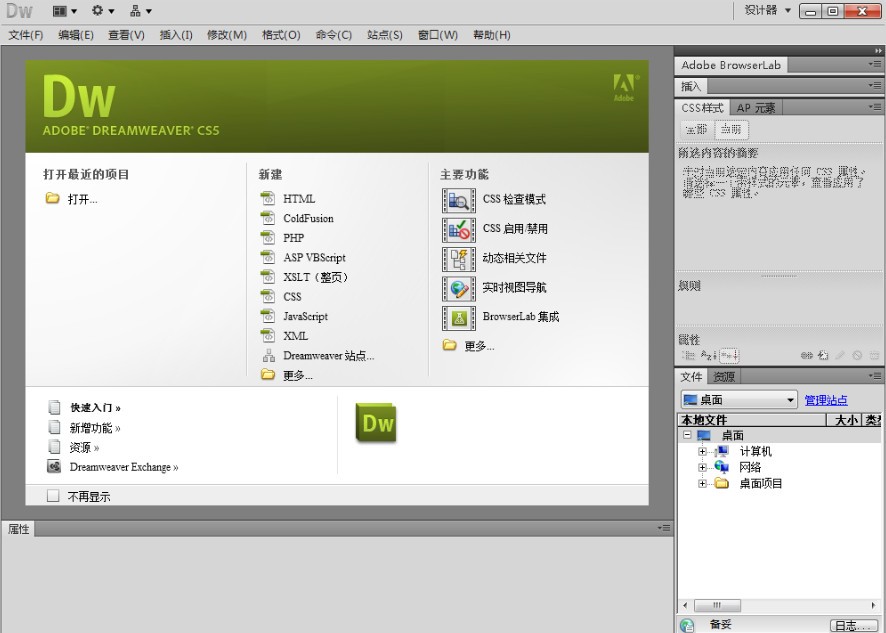Open the 插入(I) menu
Viewport: 886px width, 633px height.
(176, 35)
